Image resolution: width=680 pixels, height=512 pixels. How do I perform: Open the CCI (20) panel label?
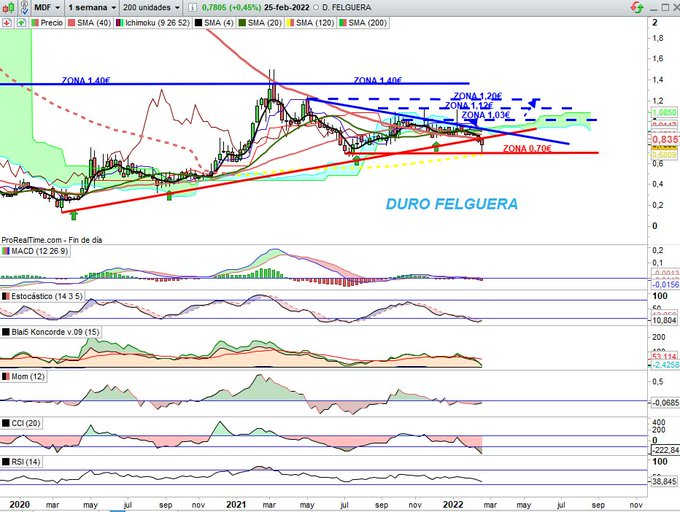point(21,423)
